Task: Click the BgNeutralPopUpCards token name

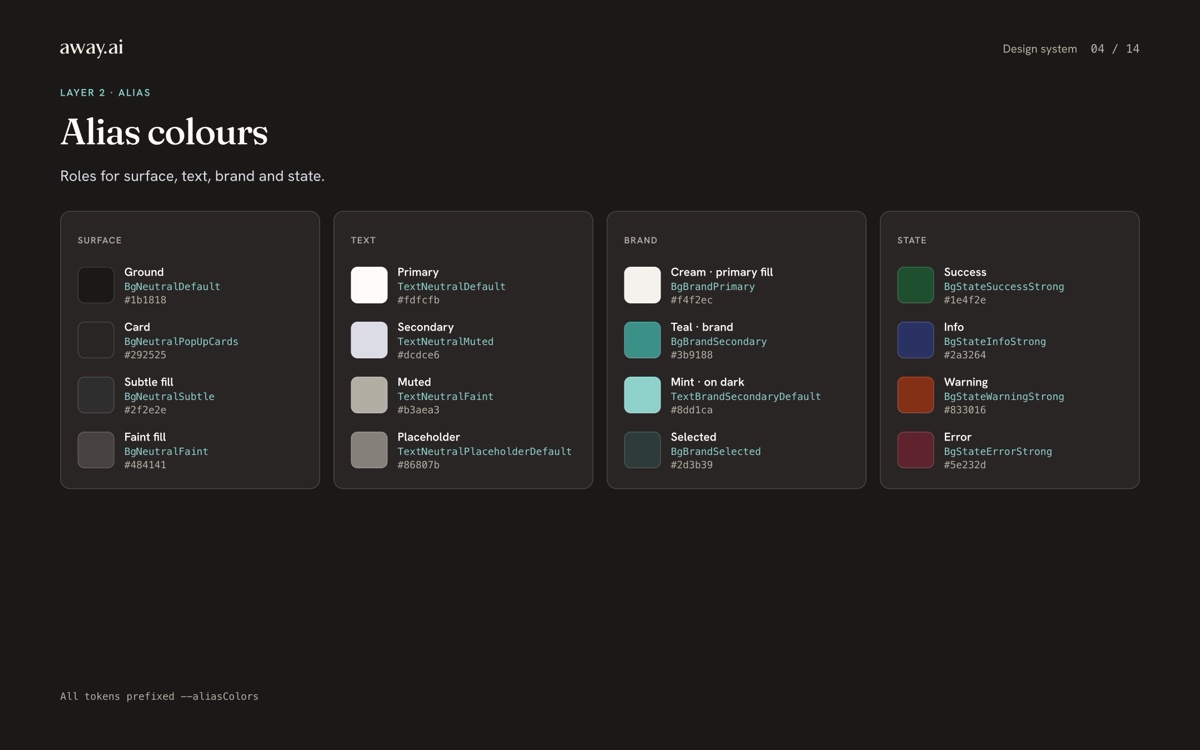Action: (x=181, y=342)
